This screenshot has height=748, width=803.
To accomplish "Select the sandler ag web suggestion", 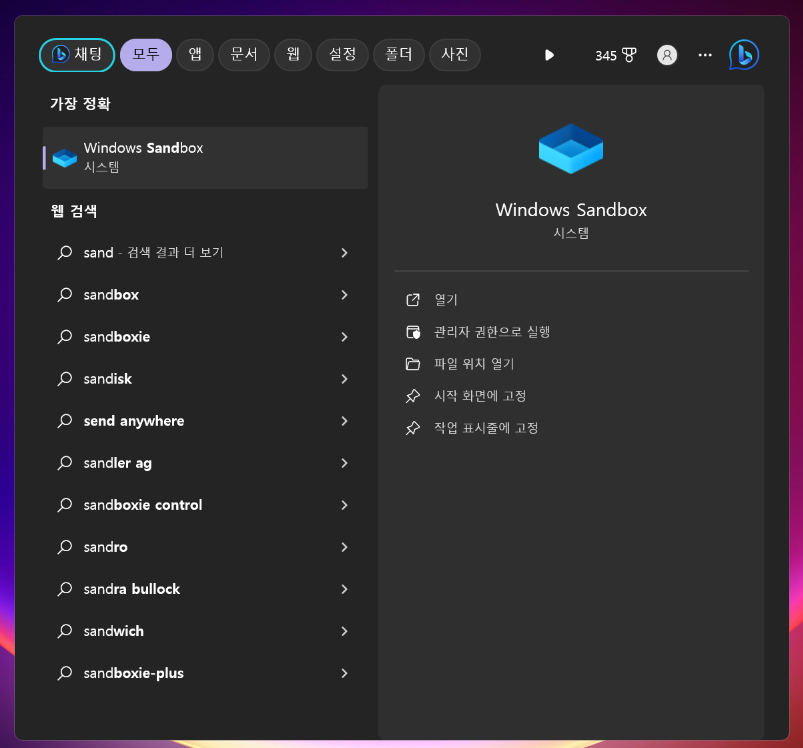I will point(205,463).
